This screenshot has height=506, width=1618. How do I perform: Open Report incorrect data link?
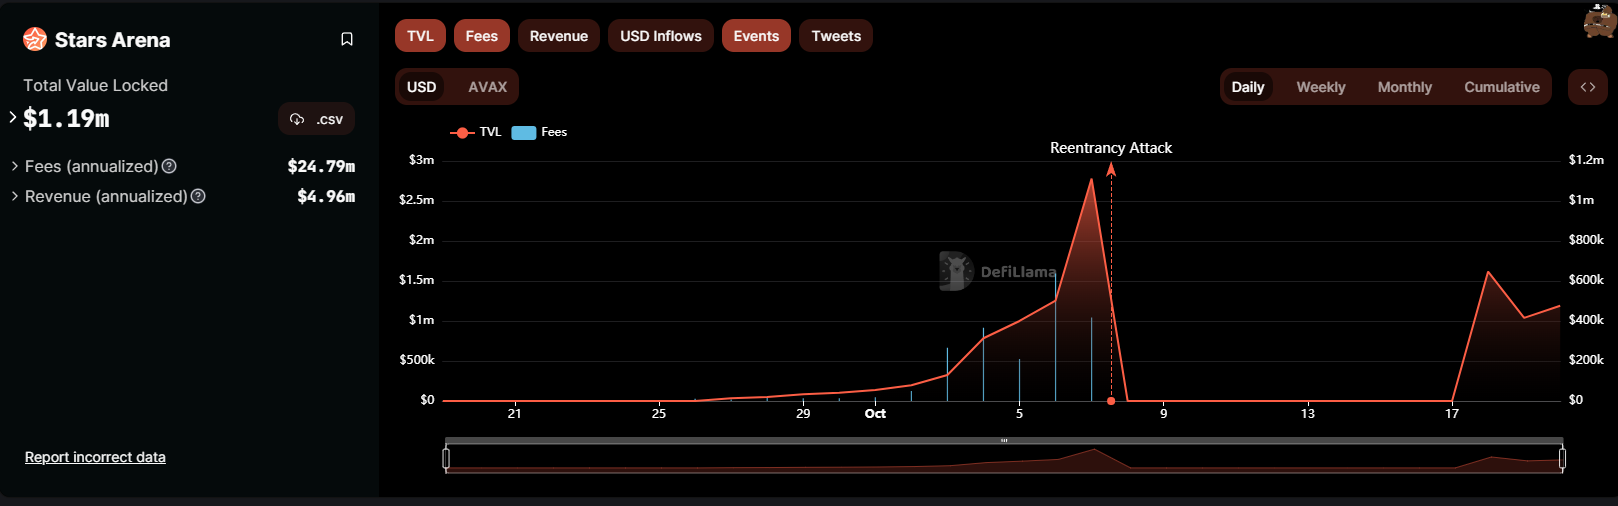coord(95,457)
